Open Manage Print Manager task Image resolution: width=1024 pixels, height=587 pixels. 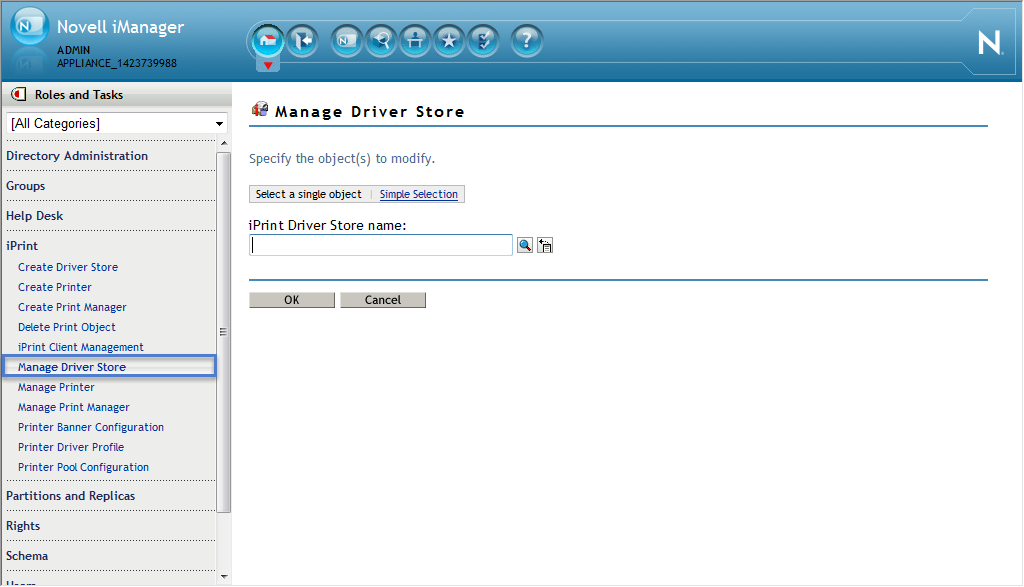[74, 407]
